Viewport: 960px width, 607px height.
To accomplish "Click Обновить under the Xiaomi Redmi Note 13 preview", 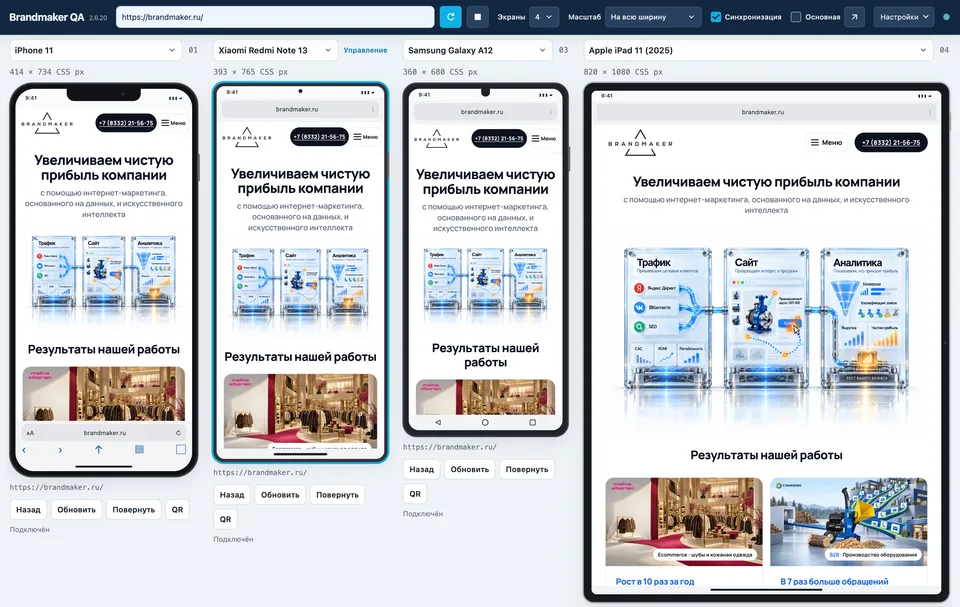I will [280, 495].
